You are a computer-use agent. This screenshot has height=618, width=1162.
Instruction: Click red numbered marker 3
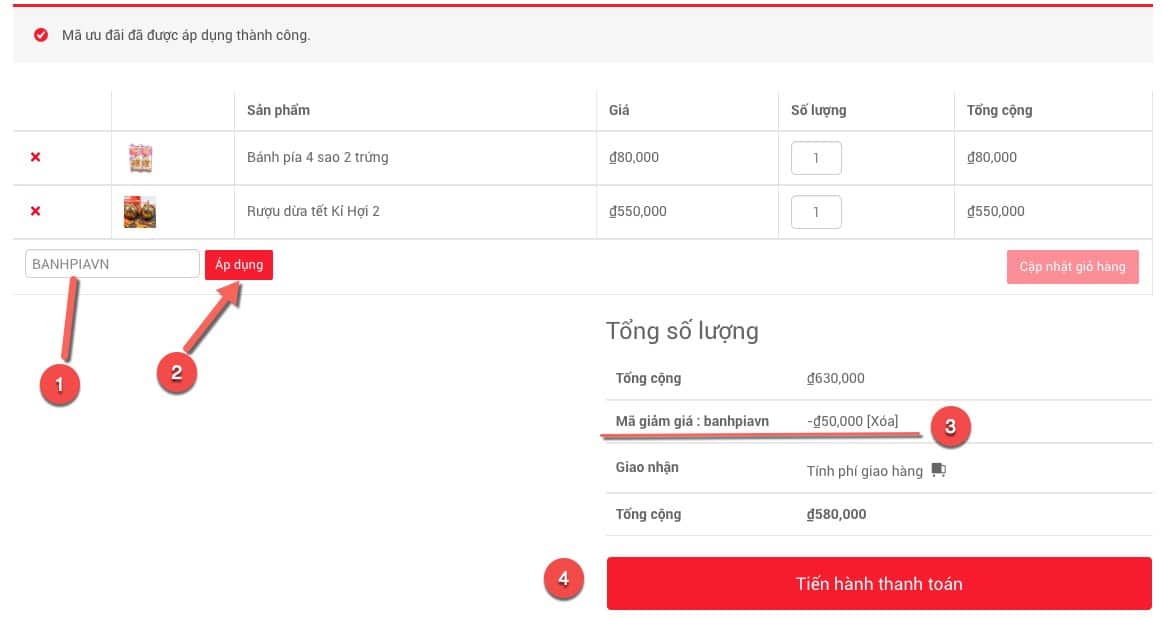point(950,427)
